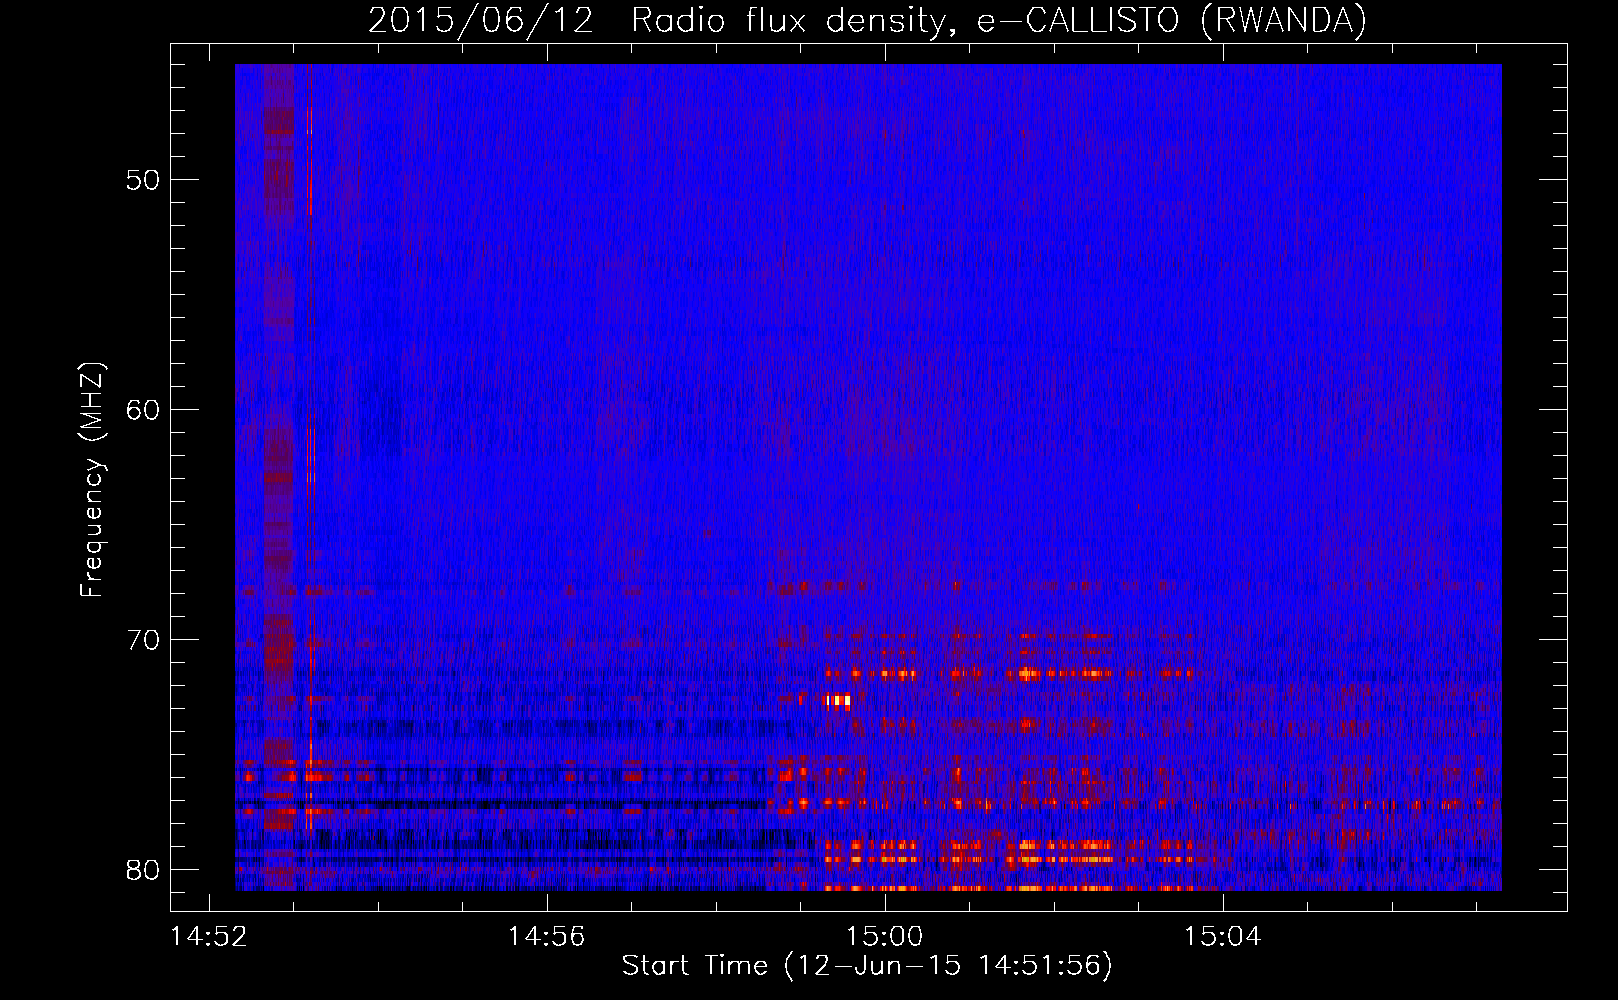This screenshot has height=1000, width=1618.
Task: Click the bright white burst near 73 MHz
Action: tap(838, 701)
